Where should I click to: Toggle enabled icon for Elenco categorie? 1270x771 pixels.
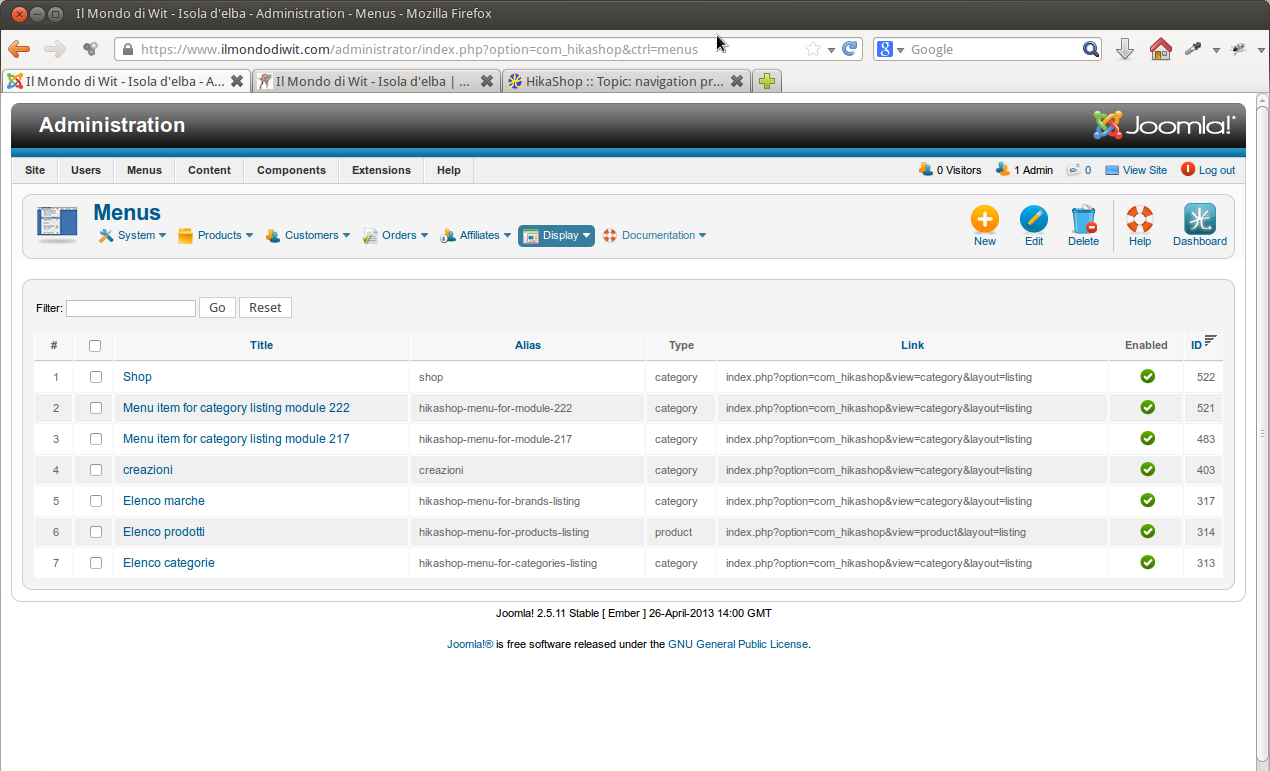click(x=1147, y=562)
